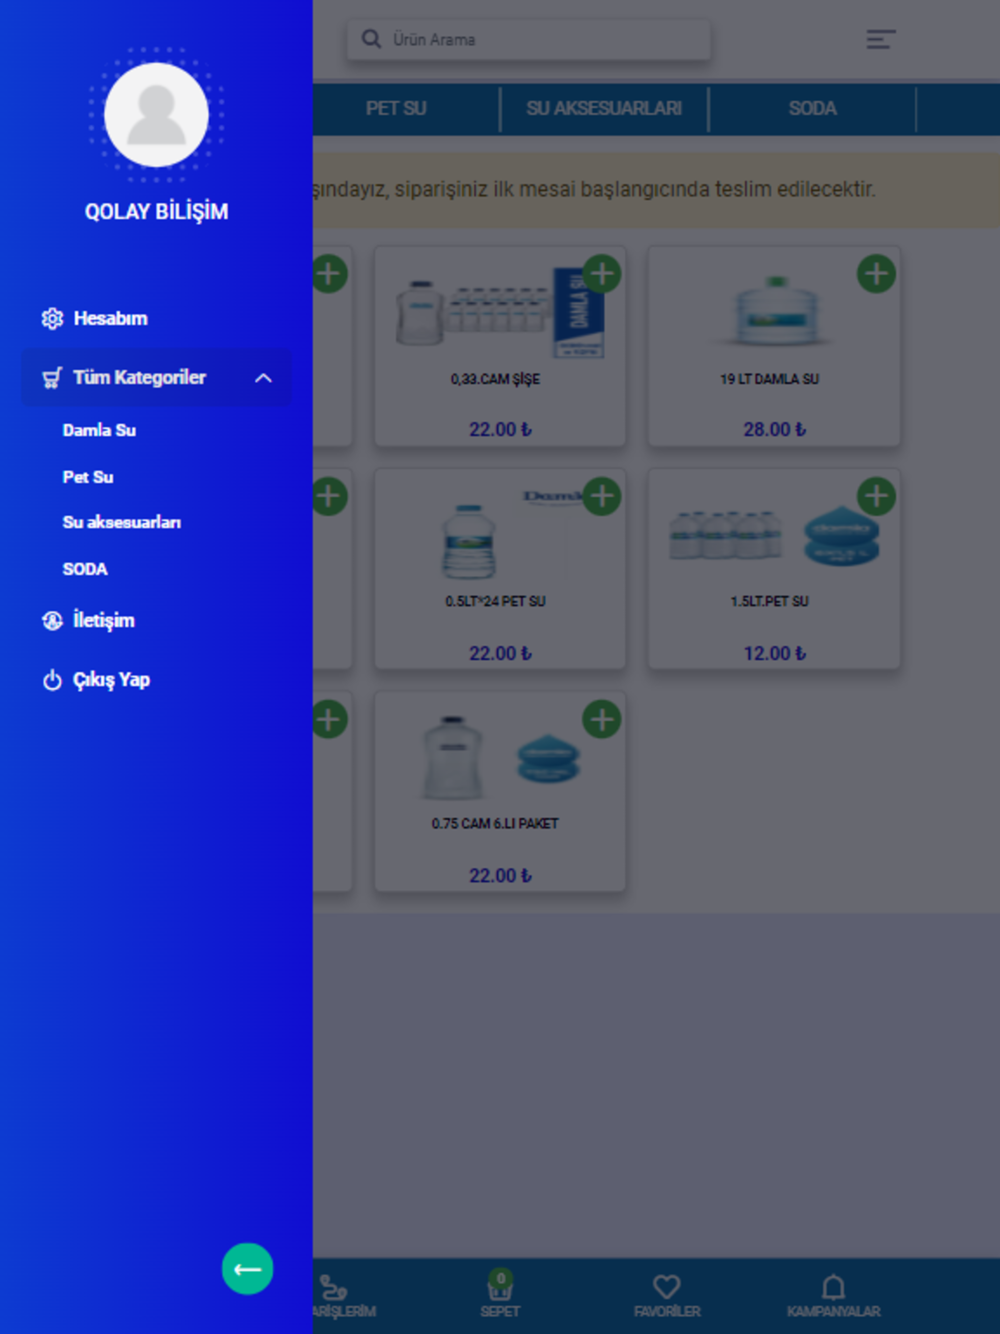1000x1334 pixels.
Task: Open Hesabım account settings
Action: point(110,319)
